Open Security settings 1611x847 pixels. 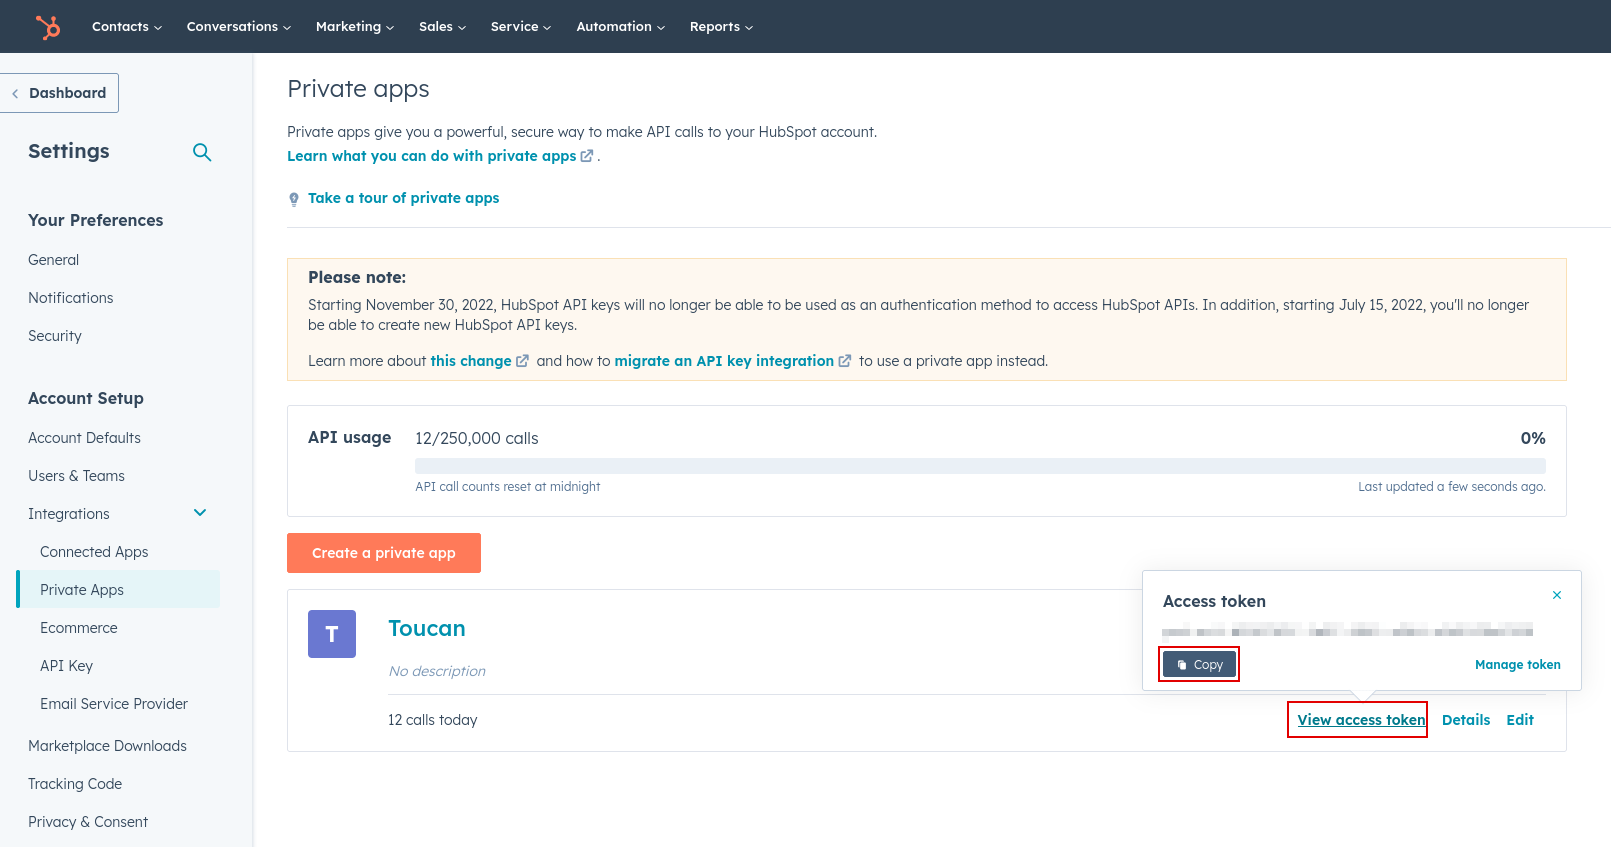coord(55,336)
